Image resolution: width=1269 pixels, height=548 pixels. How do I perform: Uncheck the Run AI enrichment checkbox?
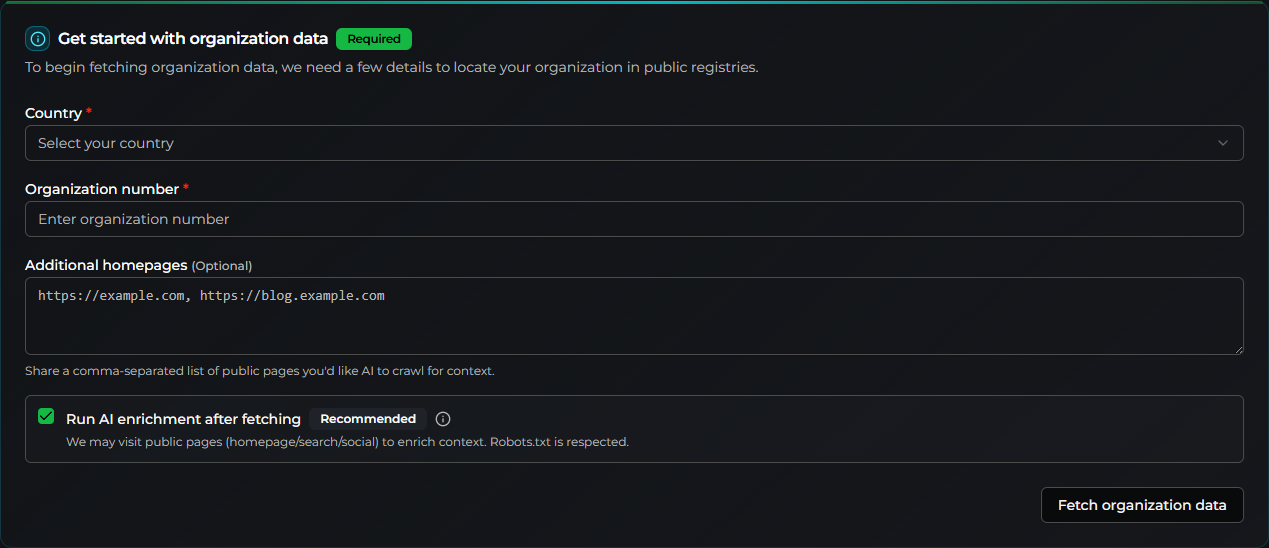tap(46, 417)
